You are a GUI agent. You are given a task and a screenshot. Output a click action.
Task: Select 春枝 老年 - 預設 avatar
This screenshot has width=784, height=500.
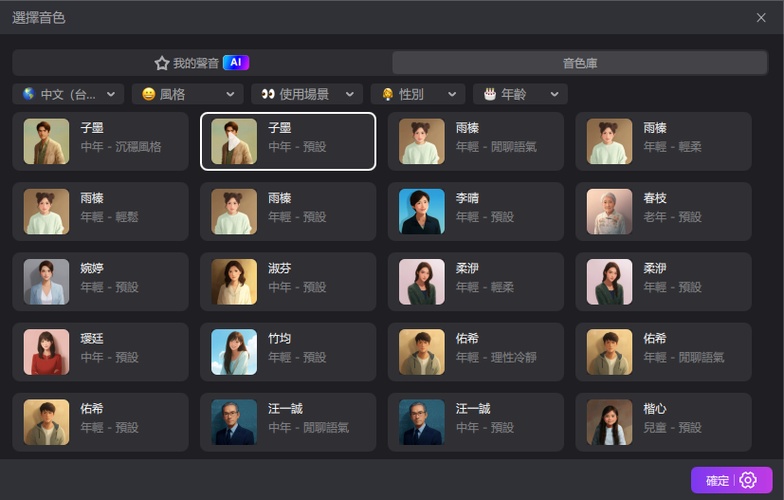610,212
